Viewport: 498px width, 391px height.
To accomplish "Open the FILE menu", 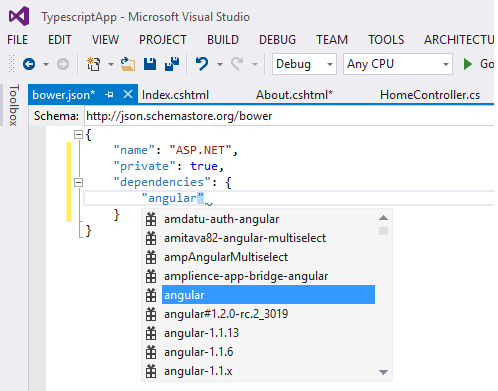I will pyautogui.click(x=18, y=40).
